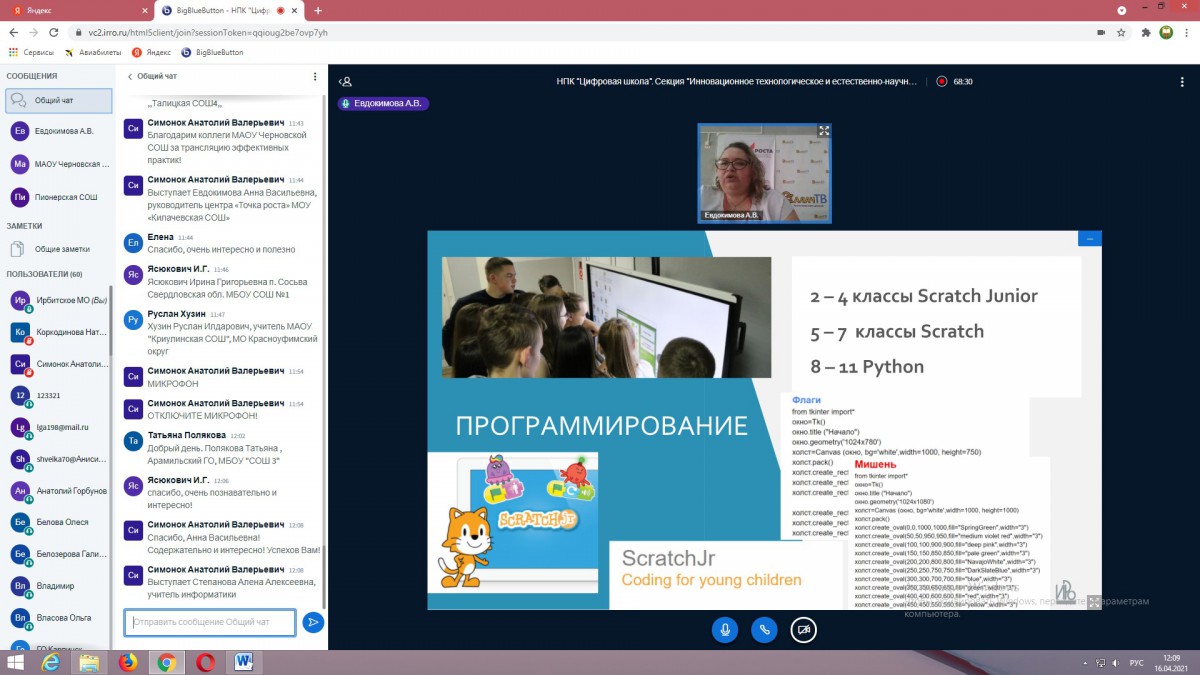Select user Белова Олеся avatar
This screenshot has width=1200, height=675.
point(20,522)
